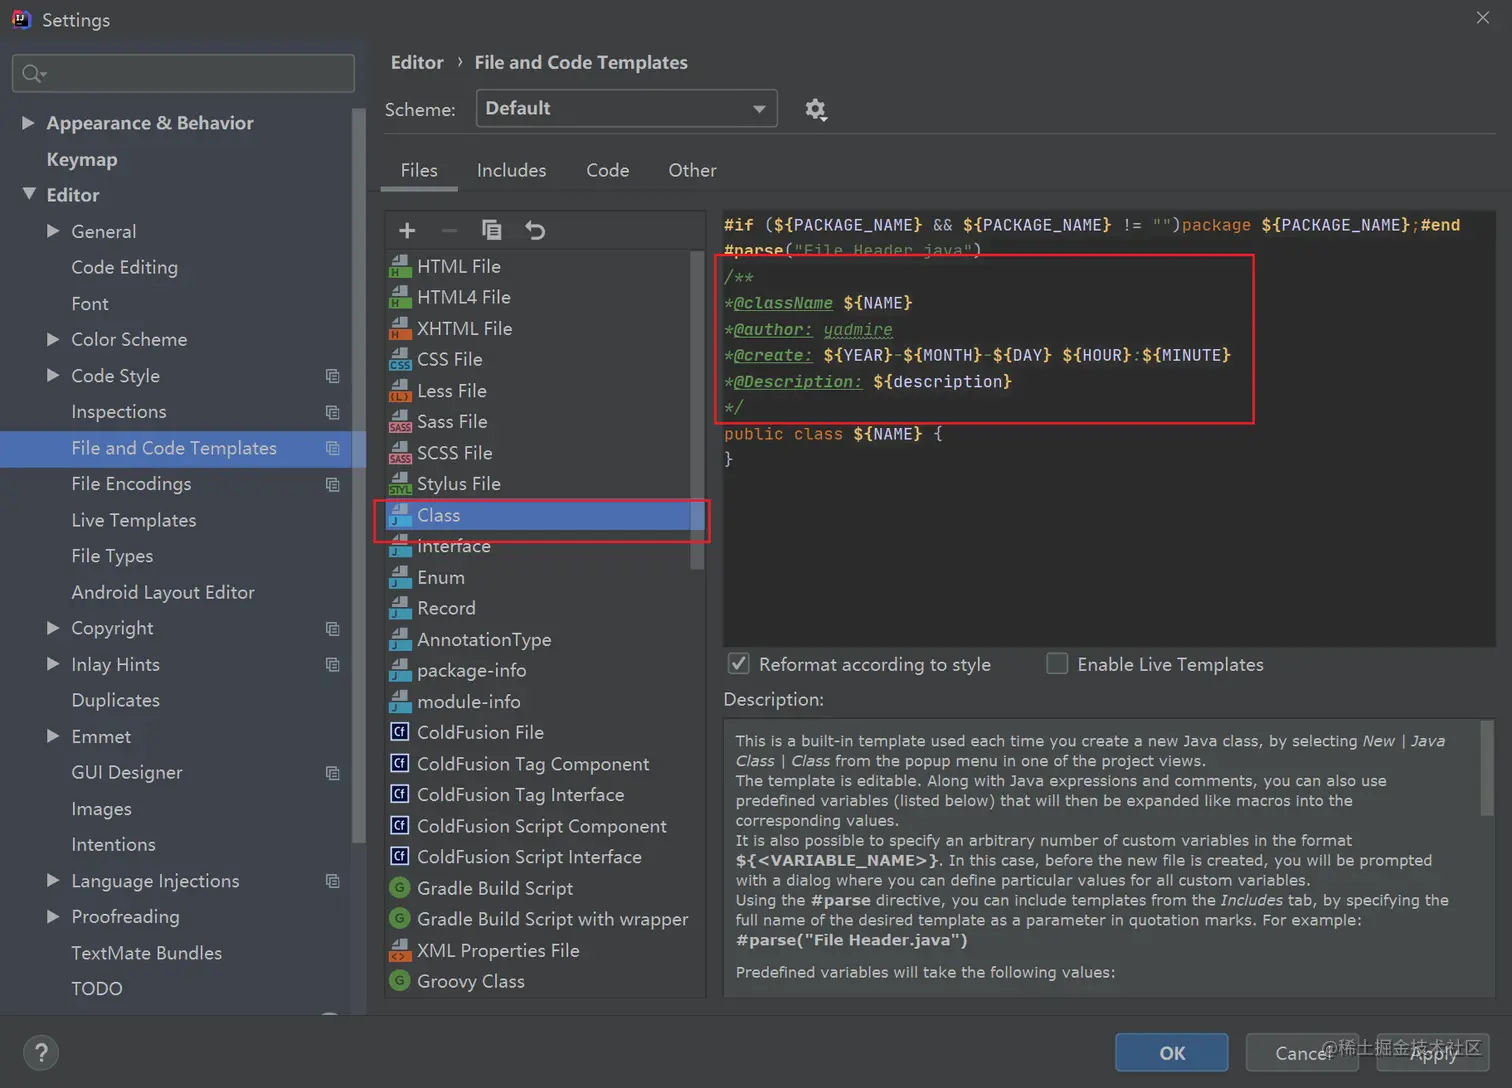Viewport: 1512px width, 1088px height.
Task: Click project-level icon beside Inspections
Action: coord(333,412)
